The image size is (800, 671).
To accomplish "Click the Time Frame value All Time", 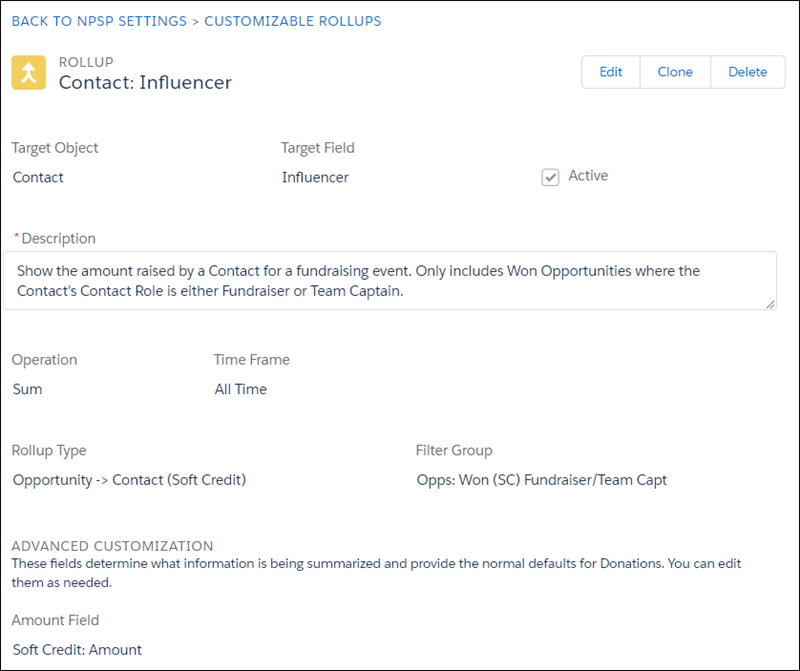I will coord(241,389).
